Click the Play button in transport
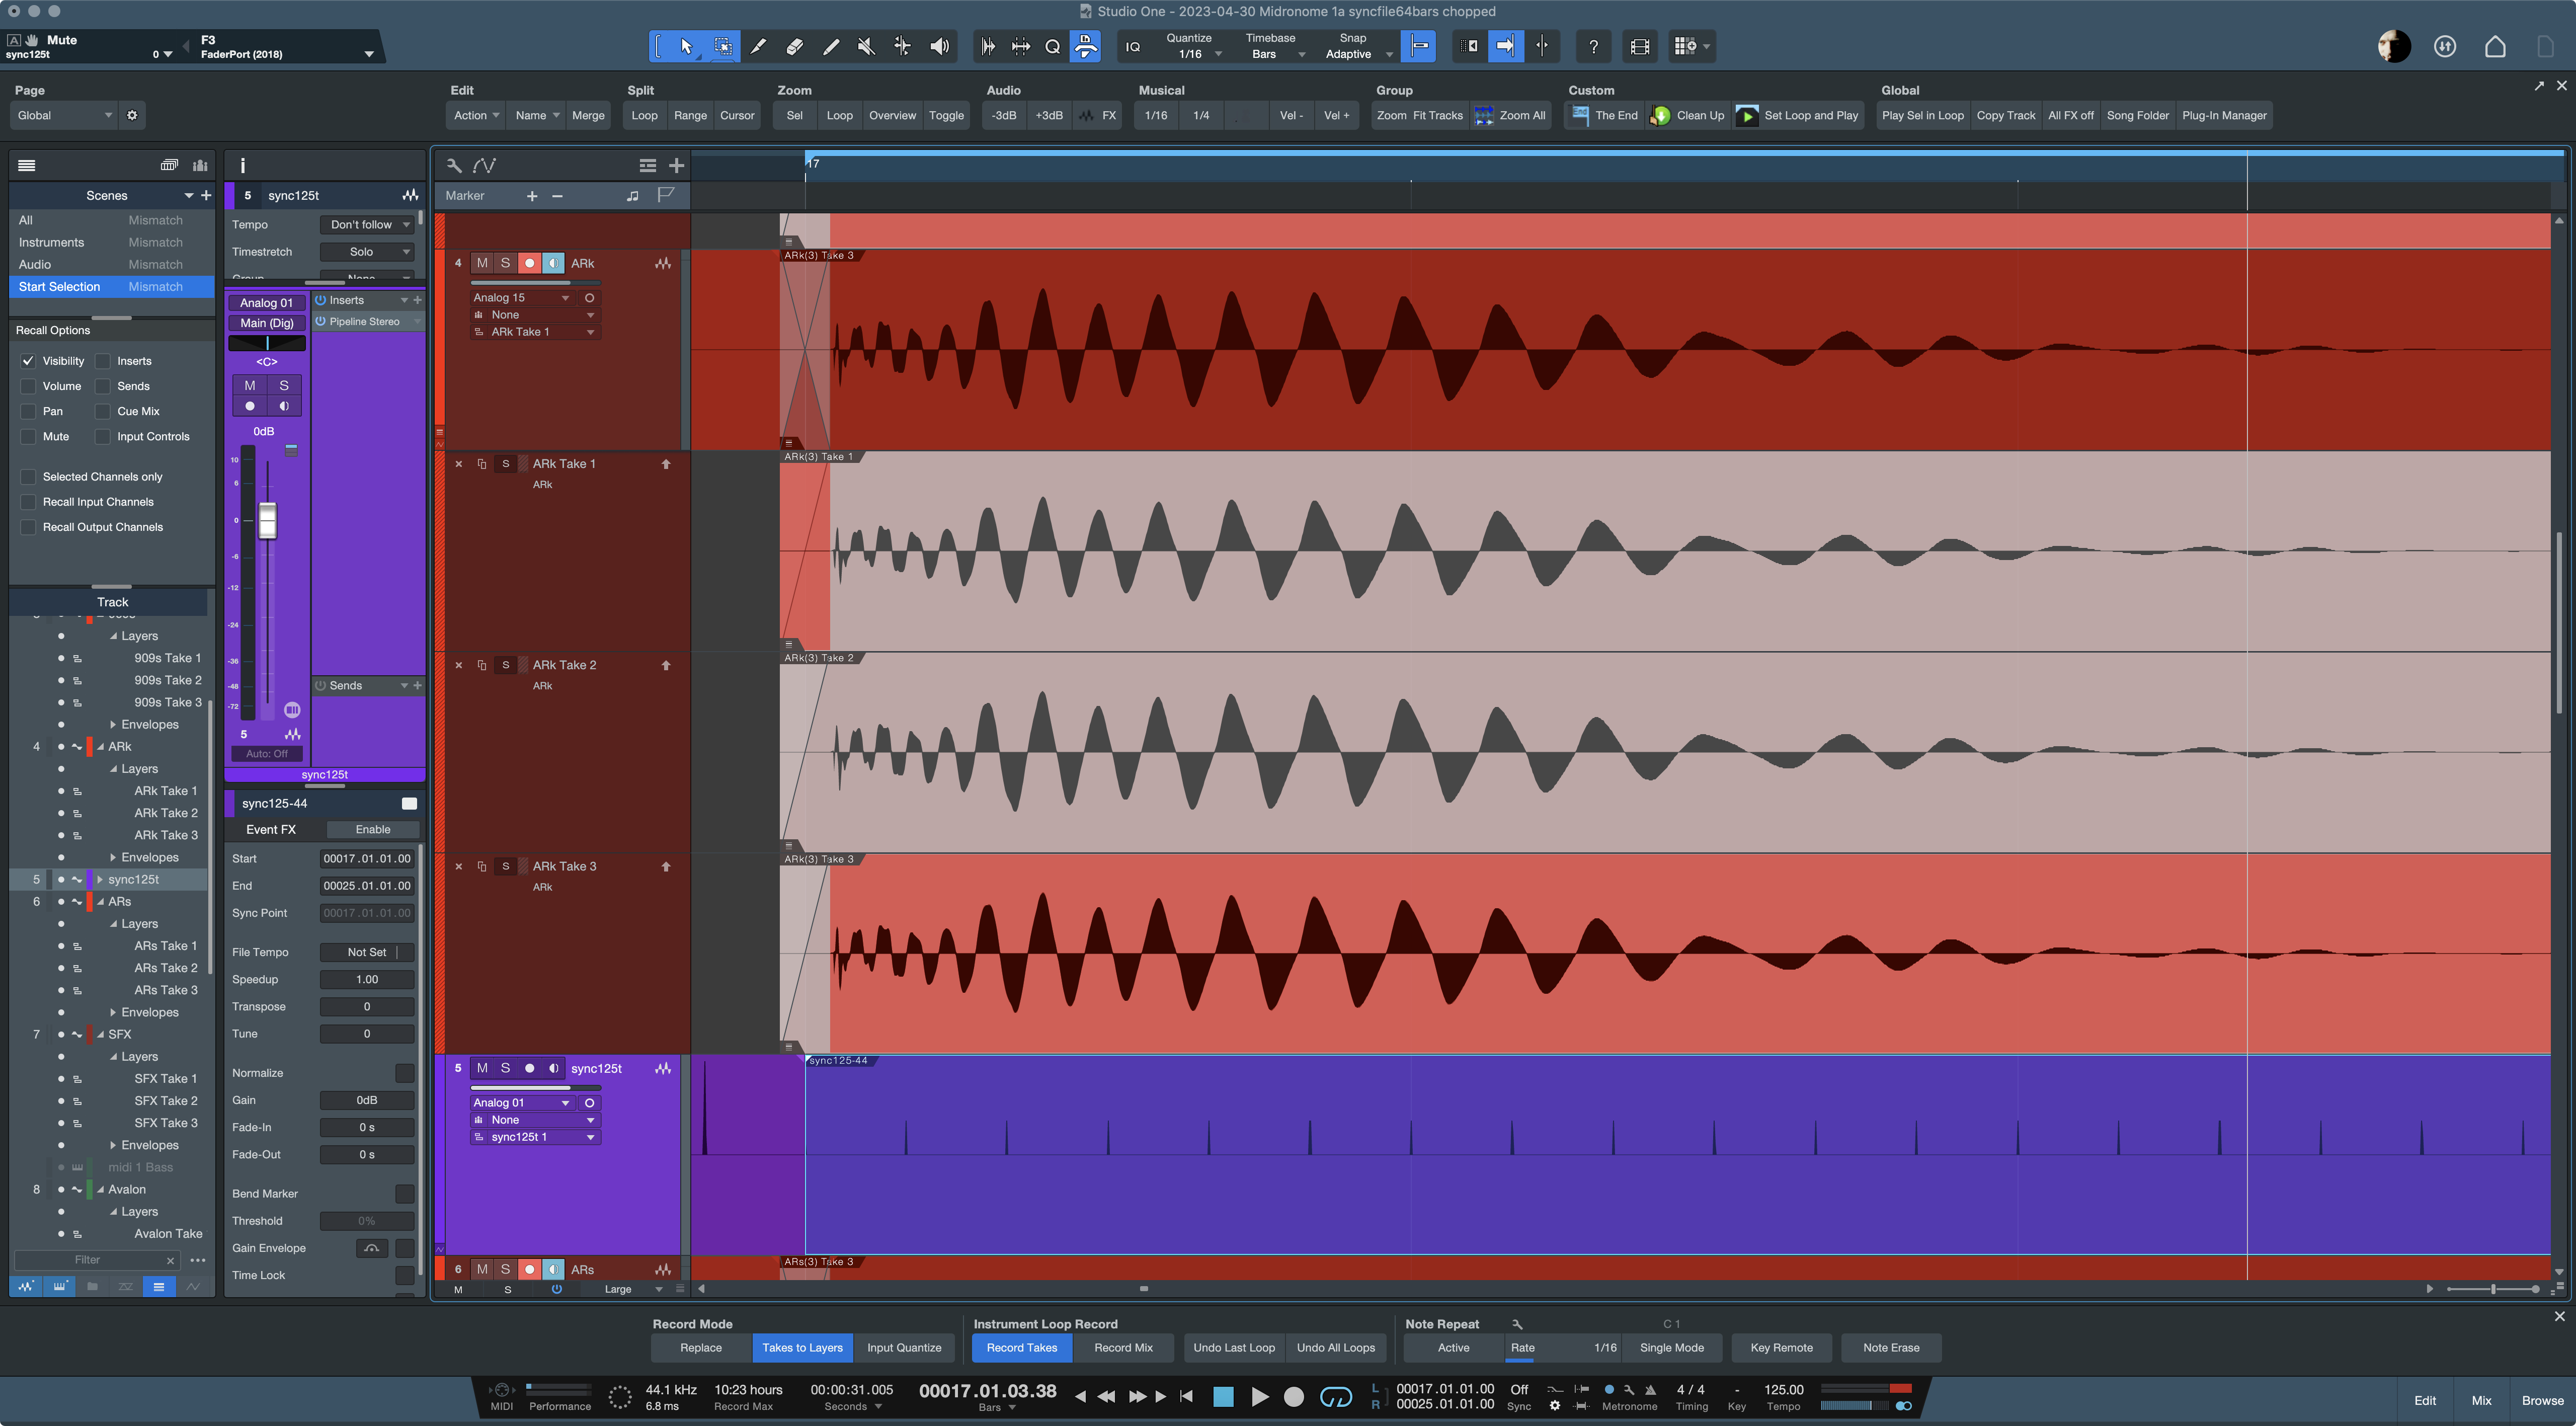Image resolution: width=2576 pixels, height=1426 pixels. pyautogui.click(x=1259, y=1397)
